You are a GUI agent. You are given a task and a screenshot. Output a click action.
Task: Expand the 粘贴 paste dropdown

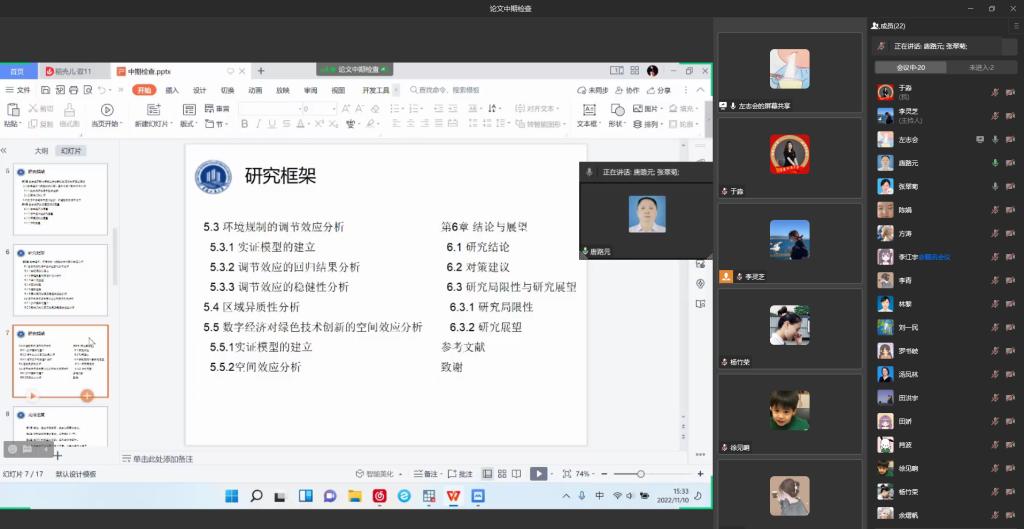pos(12,124)
